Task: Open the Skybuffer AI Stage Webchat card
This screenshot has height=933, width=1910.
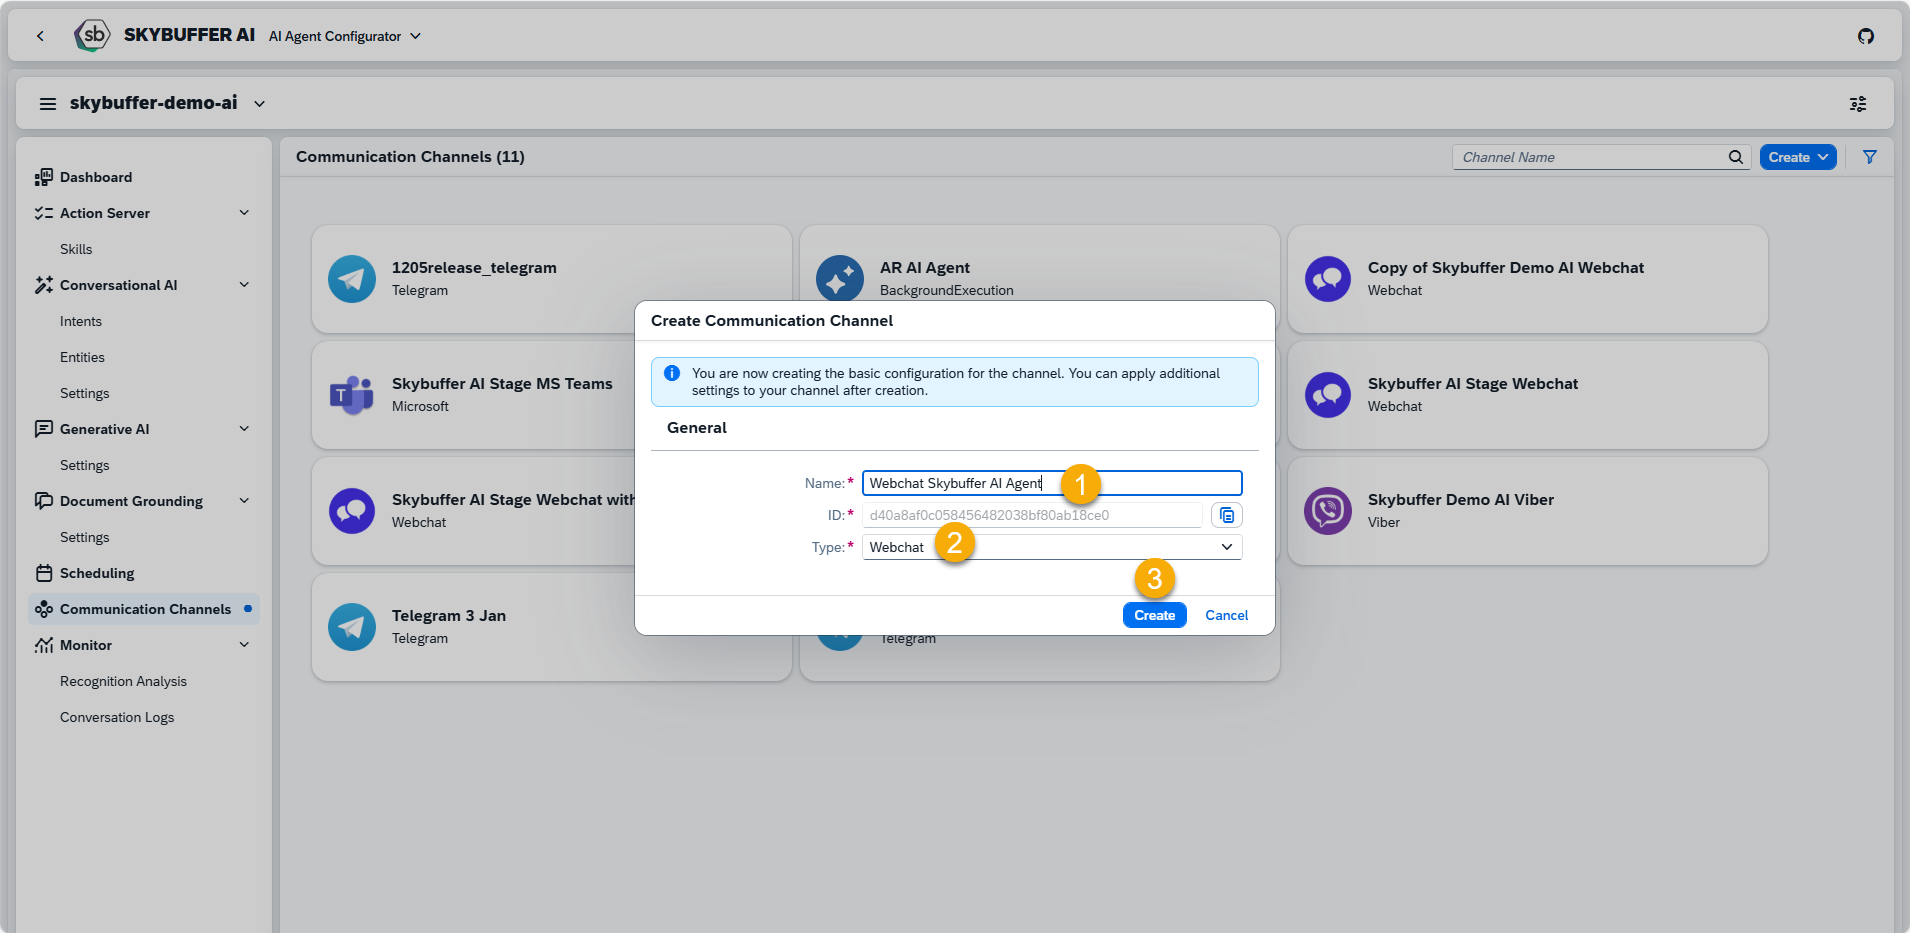Action: tap(1528, 395)
